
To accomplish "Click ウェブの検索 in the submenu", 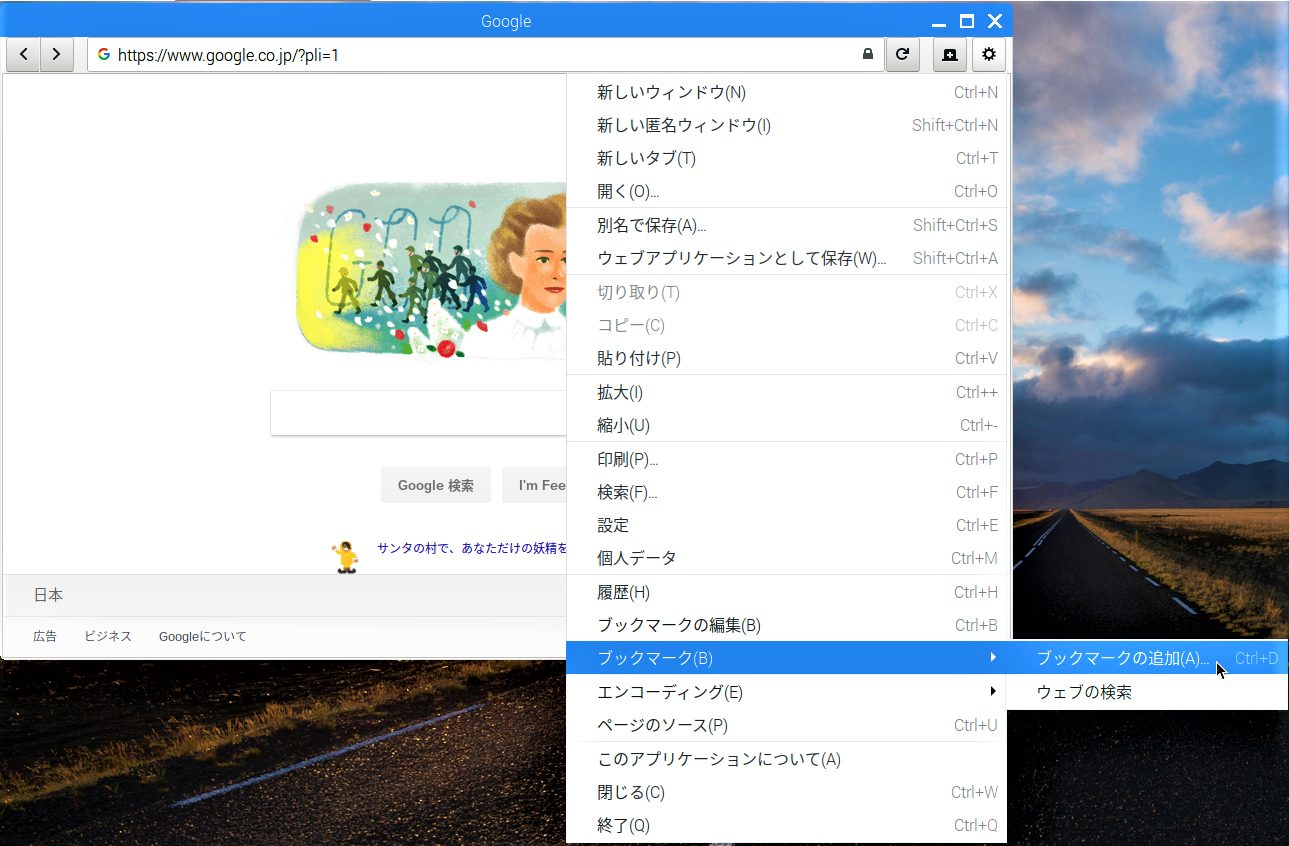I will click(1147, 692).
